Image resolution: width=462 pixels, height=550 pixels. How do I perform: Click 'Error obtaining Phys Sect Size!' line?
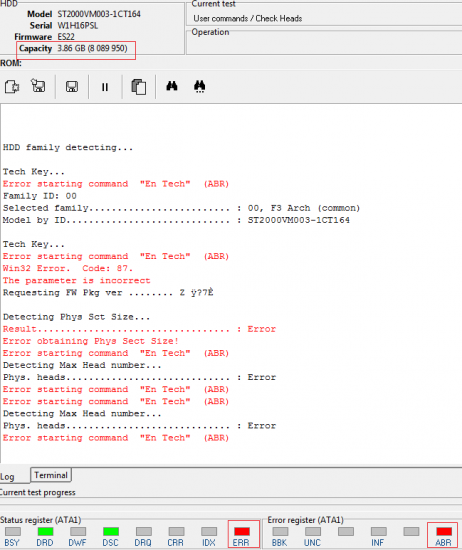[x=91, y=341]
